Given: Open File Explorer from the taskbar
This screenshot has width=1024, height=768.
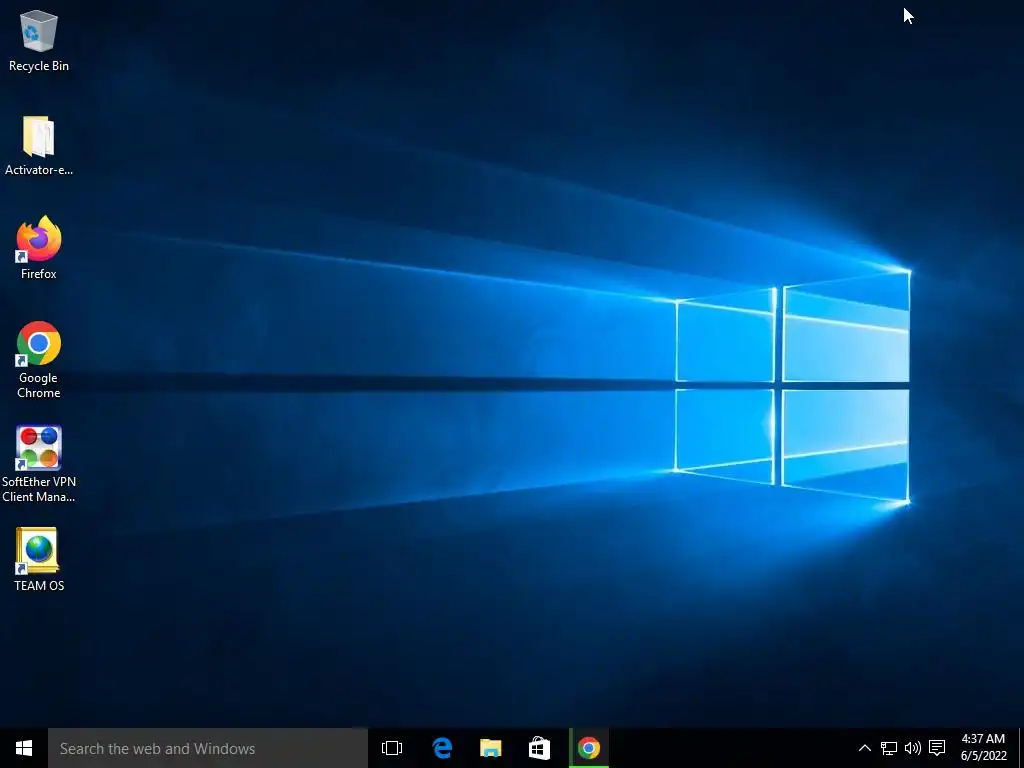Looking at the screenshot, I should pyautogui.click(x=490, y=748).
